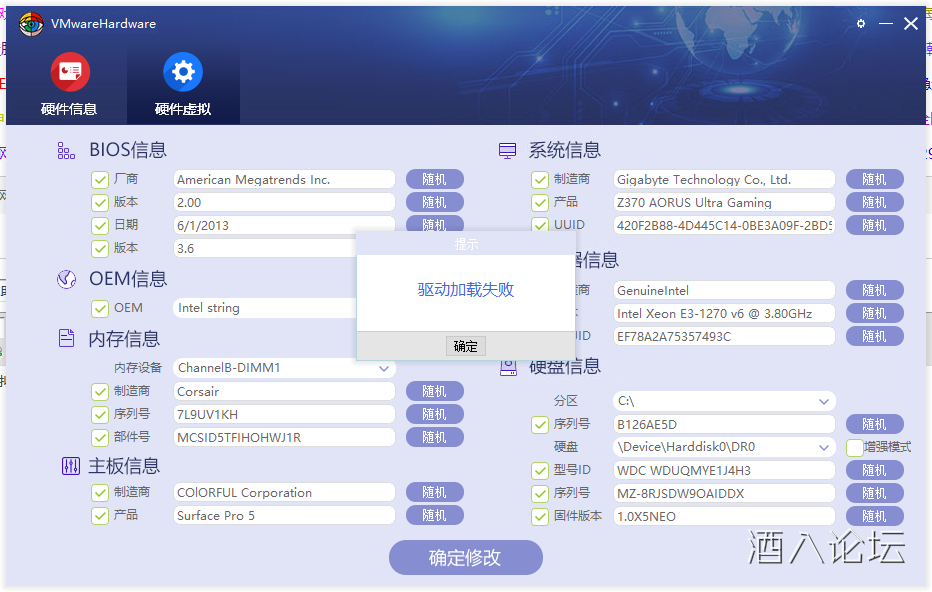932x592 pixels.
Task: Randomize the BIOS 厂商 value
Action: 434,180
